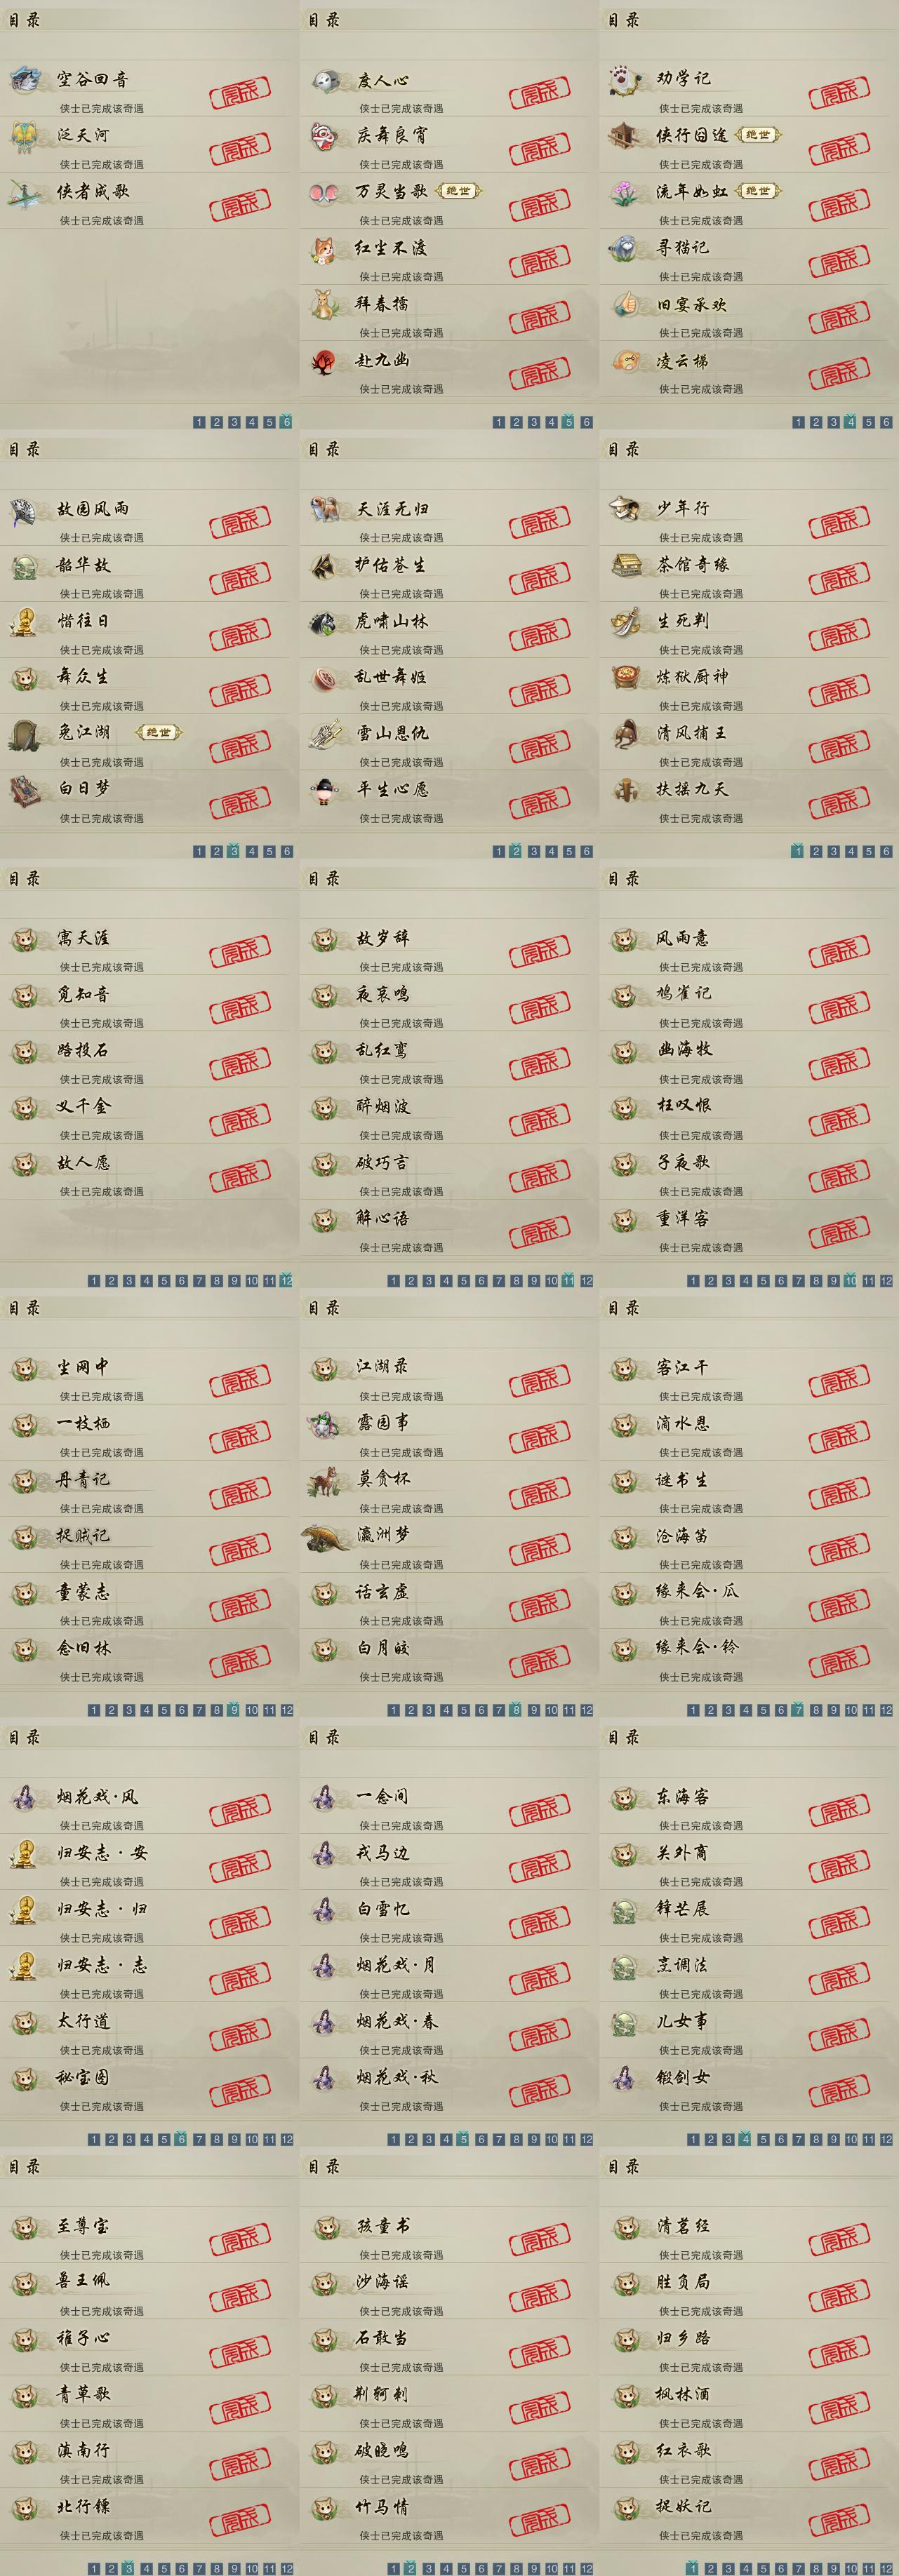Screen dimensions: 899x2576
Task: Click the paw print icon beside 劝学记
Action: 625,79
